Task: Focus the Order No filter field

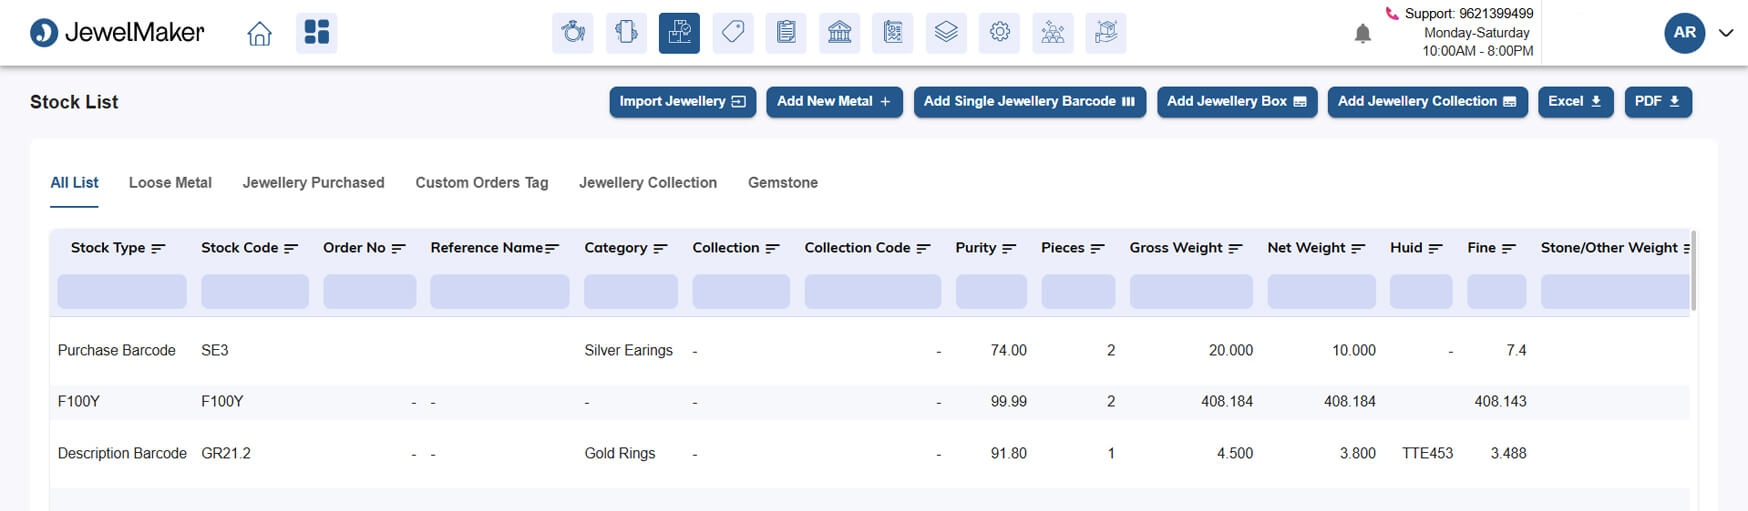Action: (369, 292)
